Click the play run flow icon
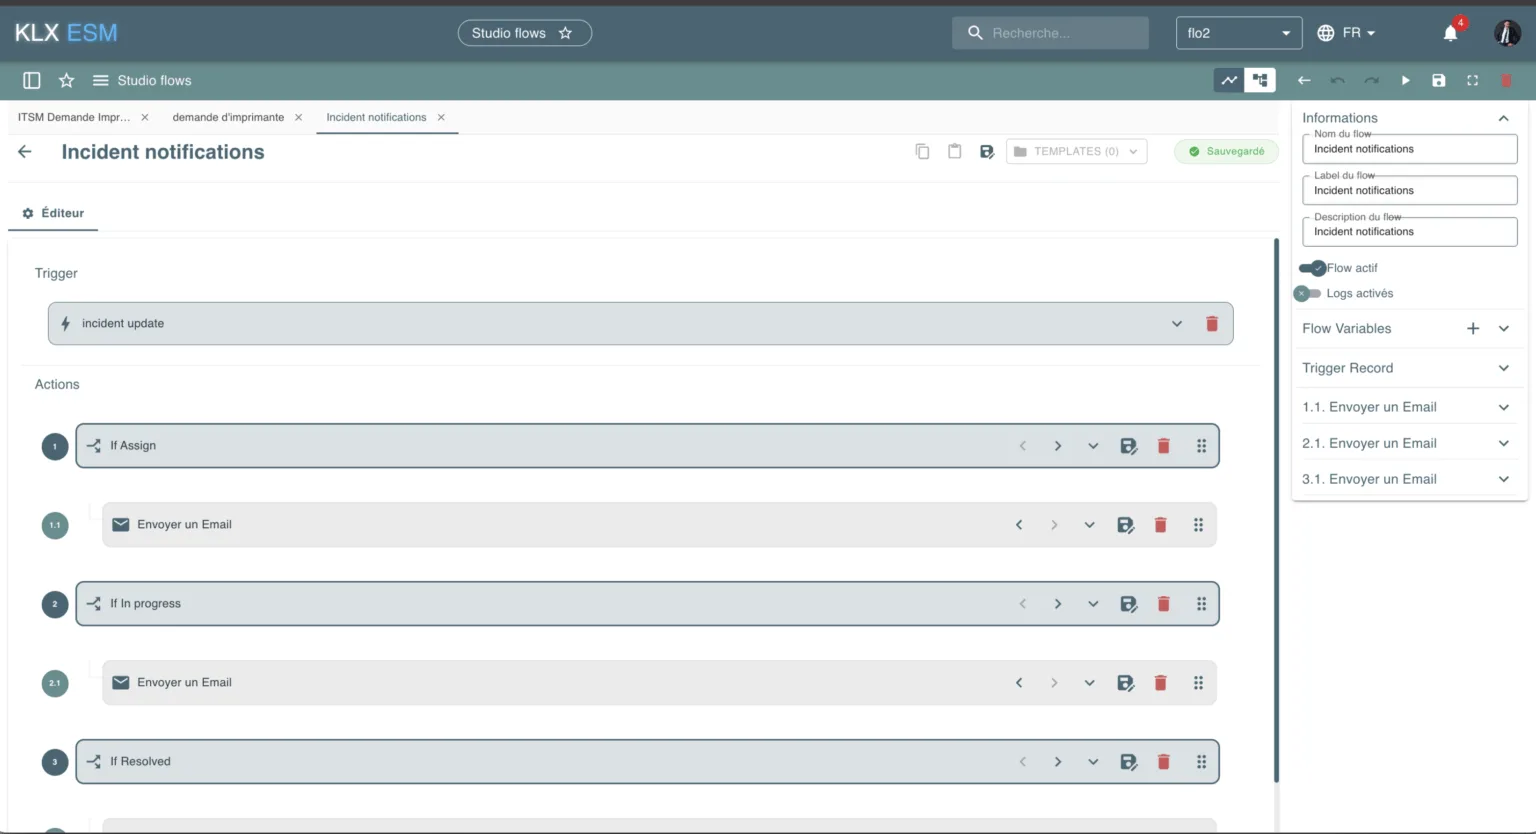The width and height of the screenshot is (1536, 834). click(1405, 80)
